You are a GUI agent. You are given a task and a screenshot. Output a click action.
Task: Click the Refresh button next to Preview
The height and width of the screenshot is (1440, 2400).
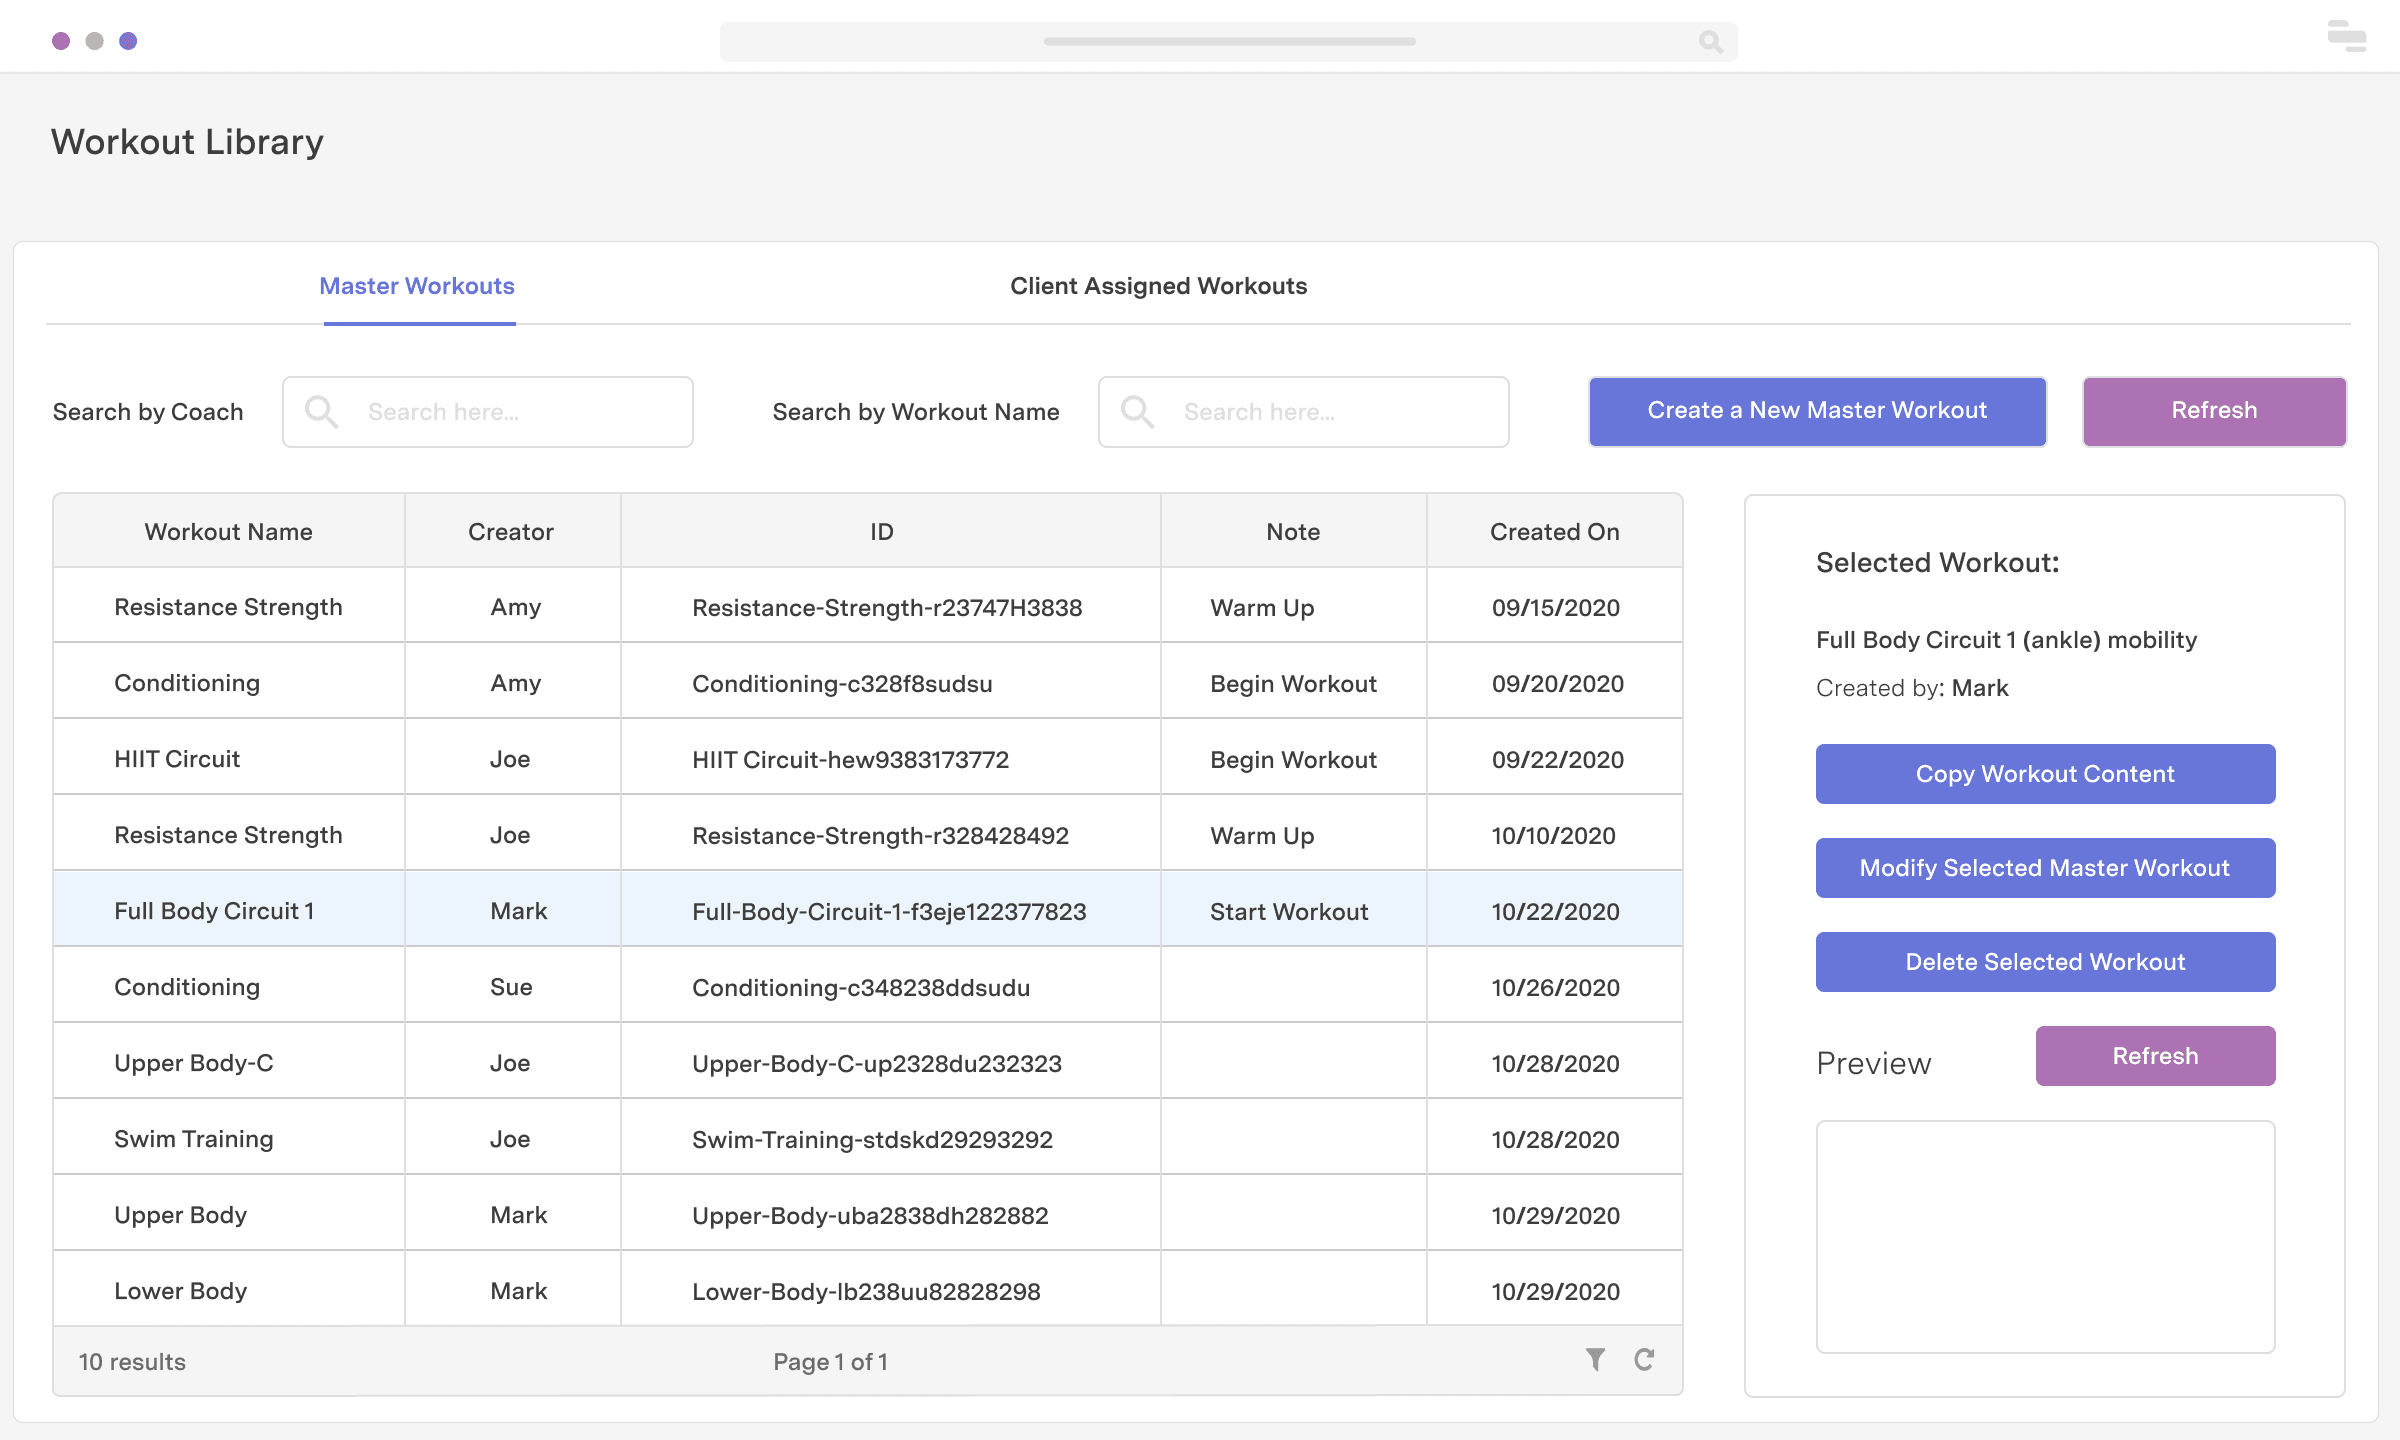[2155, 1056]
